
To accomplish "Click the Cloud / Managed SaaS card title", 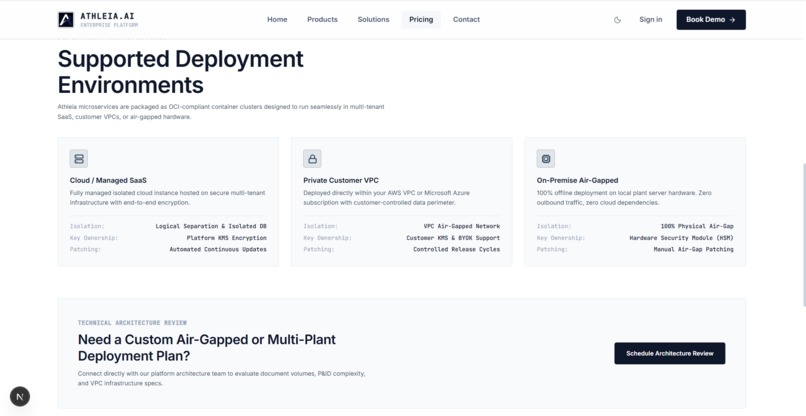I will tap(108, 180).
